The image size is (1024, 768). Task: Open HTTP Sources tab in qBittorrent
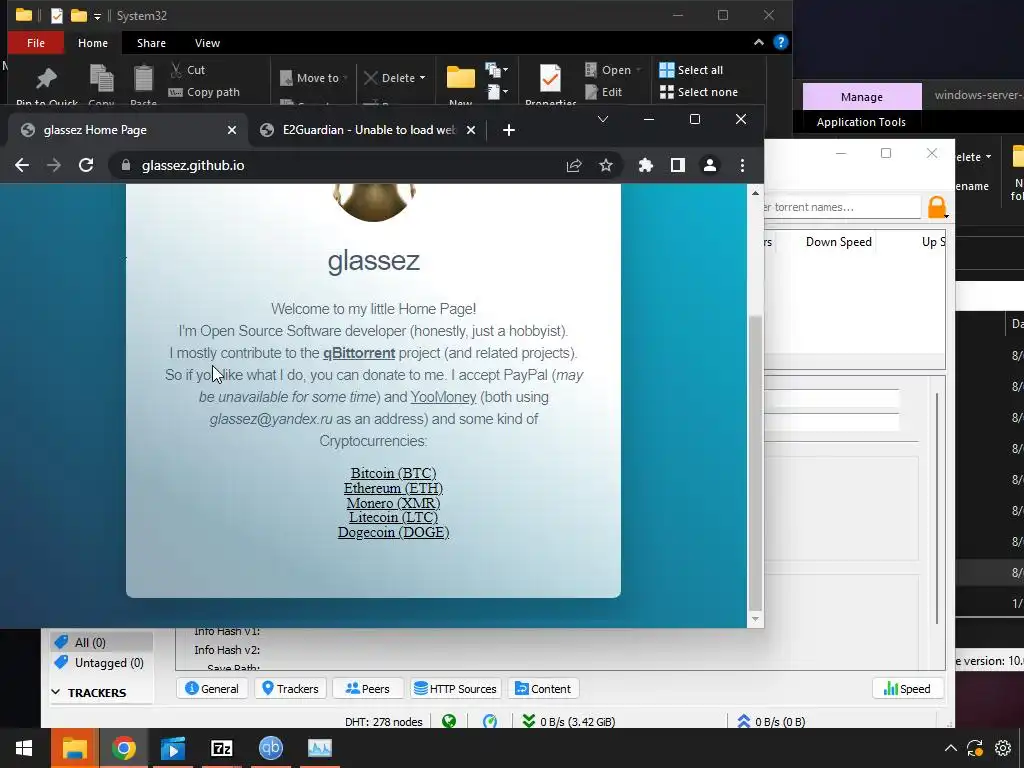pyautogui.click(x=455, y=689)
